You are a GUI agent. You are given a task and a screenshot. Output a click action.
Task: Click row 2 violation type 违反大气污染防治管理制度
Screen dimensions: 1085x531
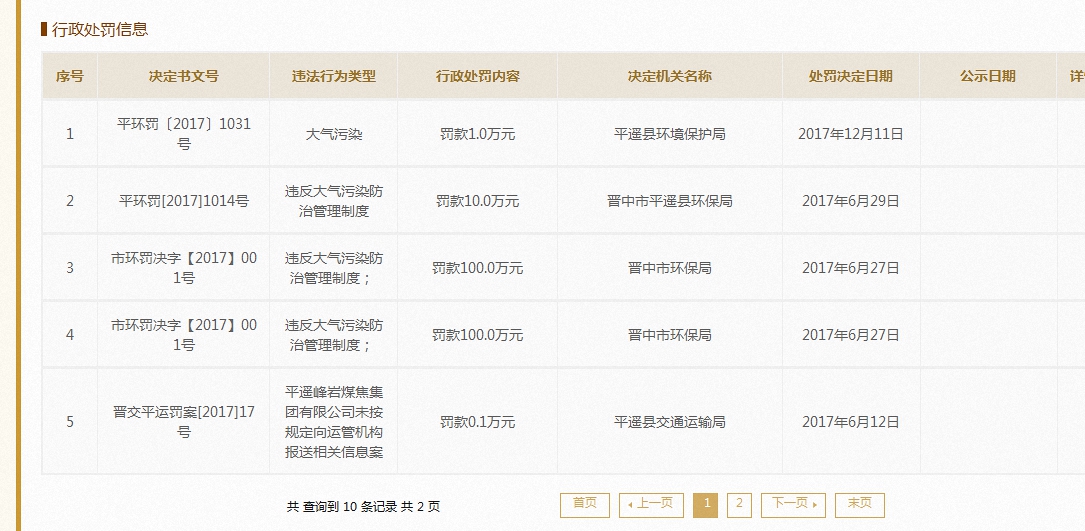pos(334,201)
